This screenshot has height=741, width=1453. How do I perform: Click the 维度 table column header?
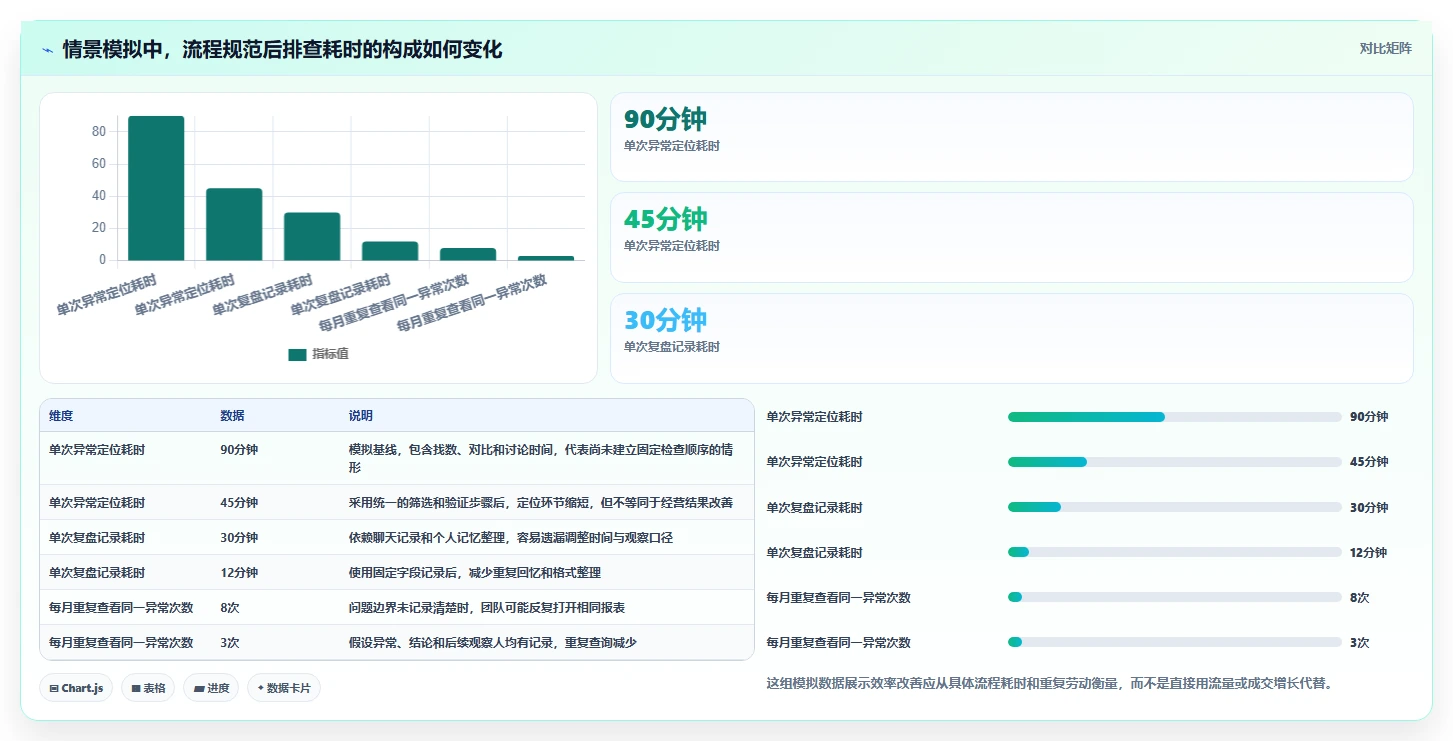point(61,416)
